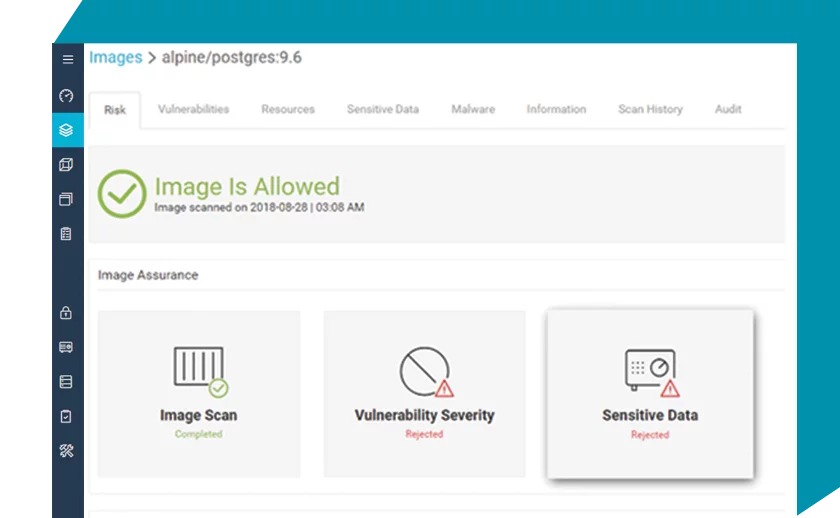The width and height of the screenshot is (840, 518).
Task: Click the Image Assurance section heading
Action: click(148, 275)
